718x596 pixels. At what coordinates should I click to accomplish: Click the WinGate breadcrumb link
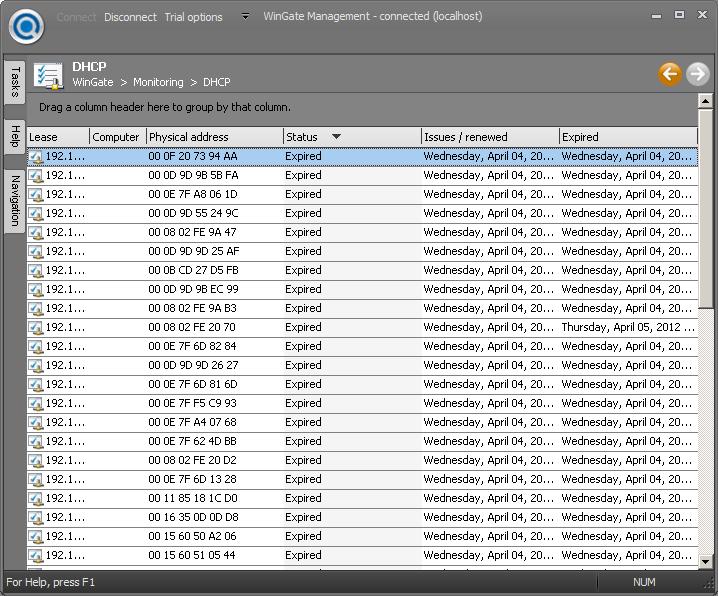coord(93,82)
